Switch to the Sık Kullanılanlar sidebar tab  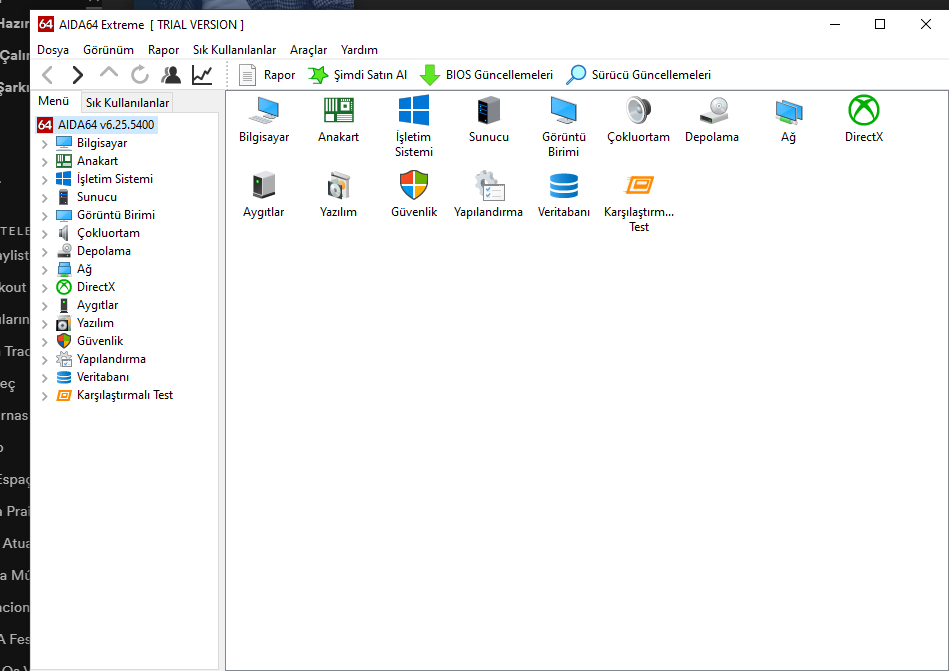tap(127, 103)
